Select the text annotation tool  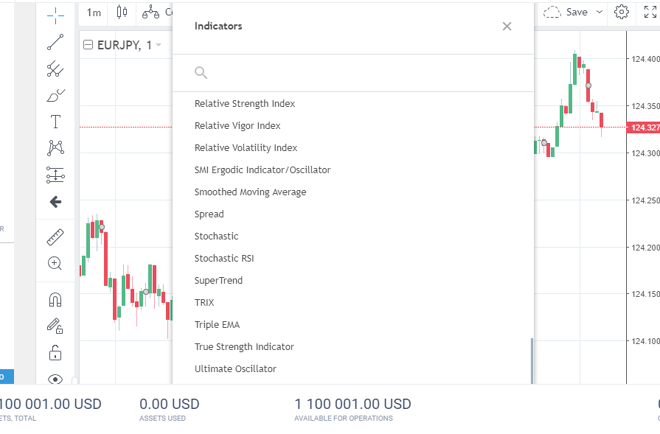55,122
